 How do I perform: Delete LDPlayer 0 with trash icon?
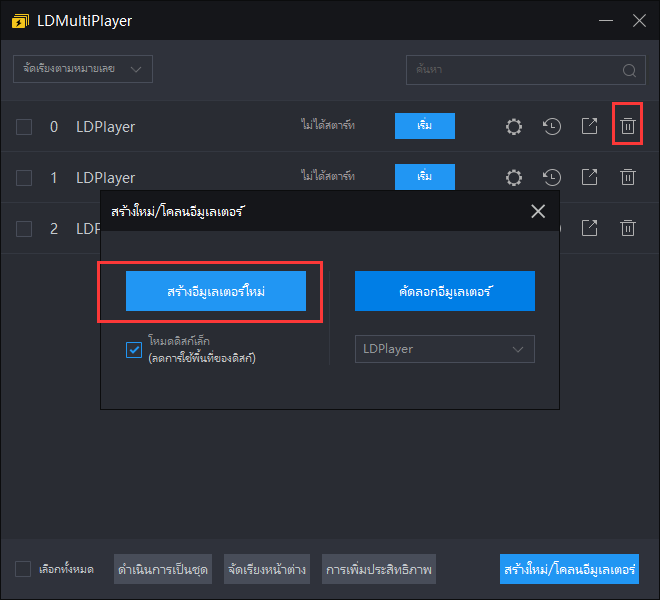(x=628, y=126)
